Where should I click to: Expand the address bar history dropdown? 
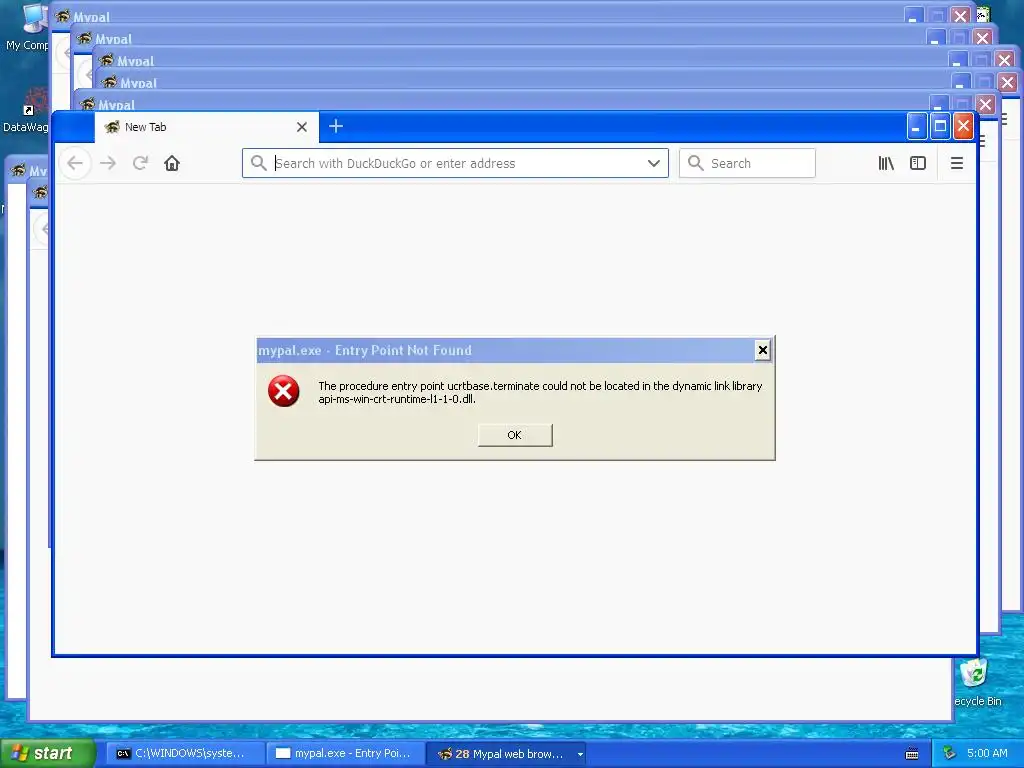click(x=654, y=163)
